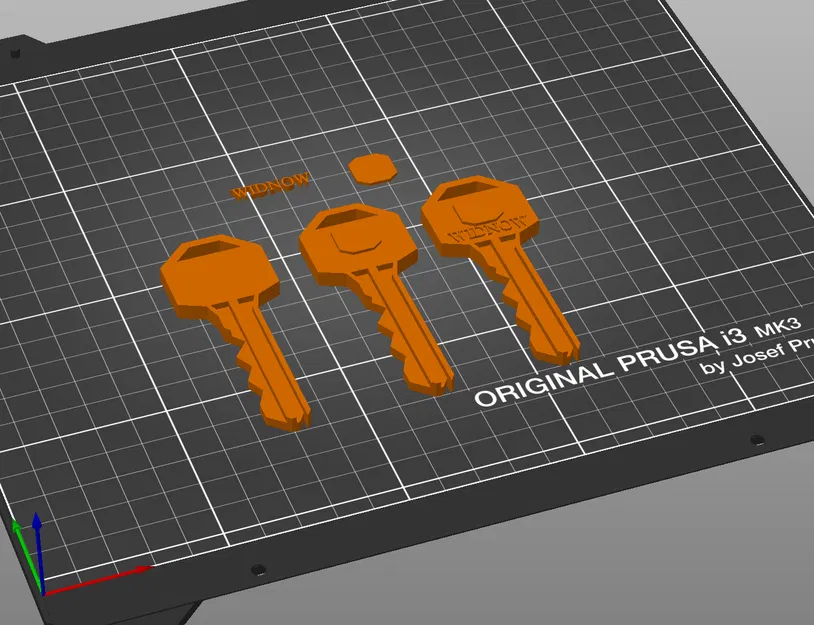Select the standalone WIDNOW text object

tap(270, 186)
